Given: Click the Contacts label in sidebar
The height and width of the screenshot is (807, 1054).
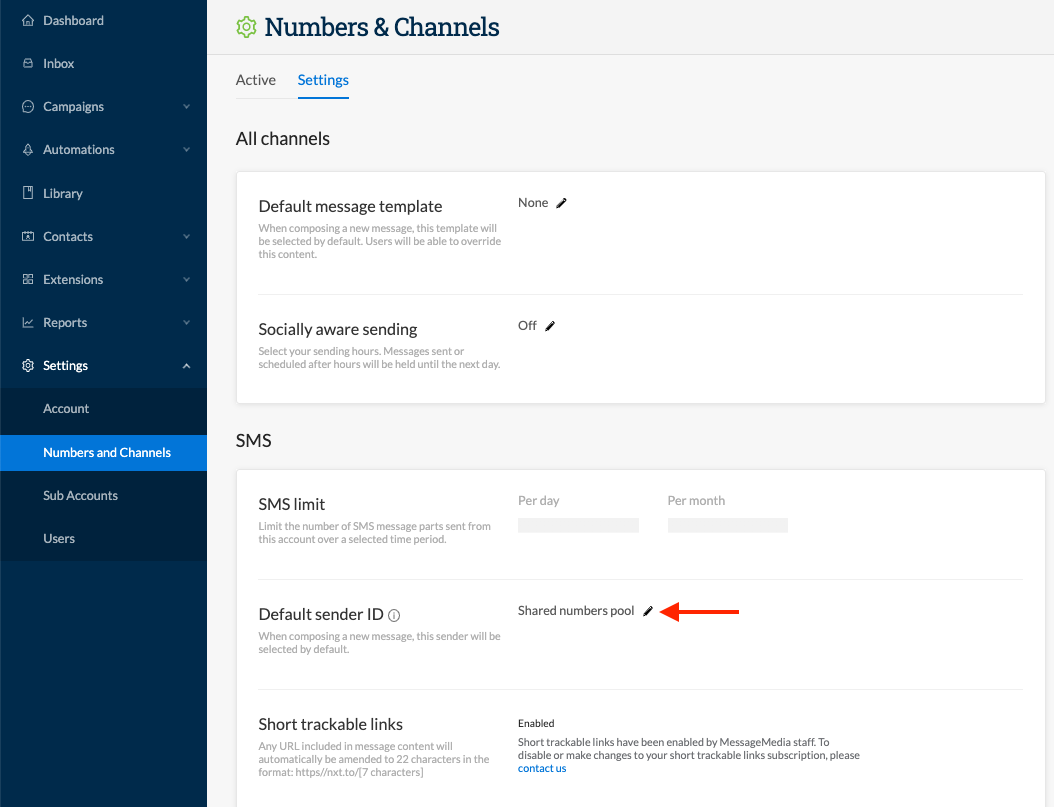Looking at the screenshot, I should (68, 236).
